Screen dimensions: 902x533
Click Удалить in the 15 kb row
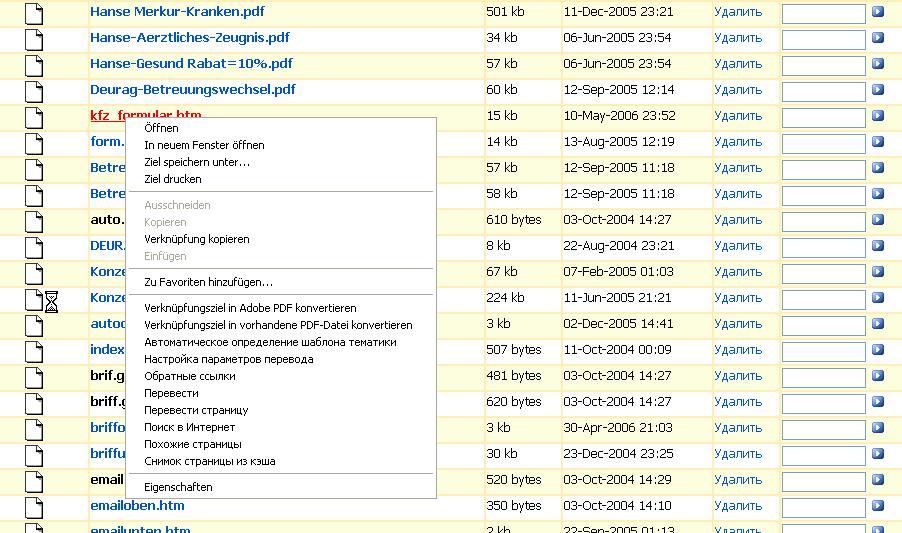738,116
